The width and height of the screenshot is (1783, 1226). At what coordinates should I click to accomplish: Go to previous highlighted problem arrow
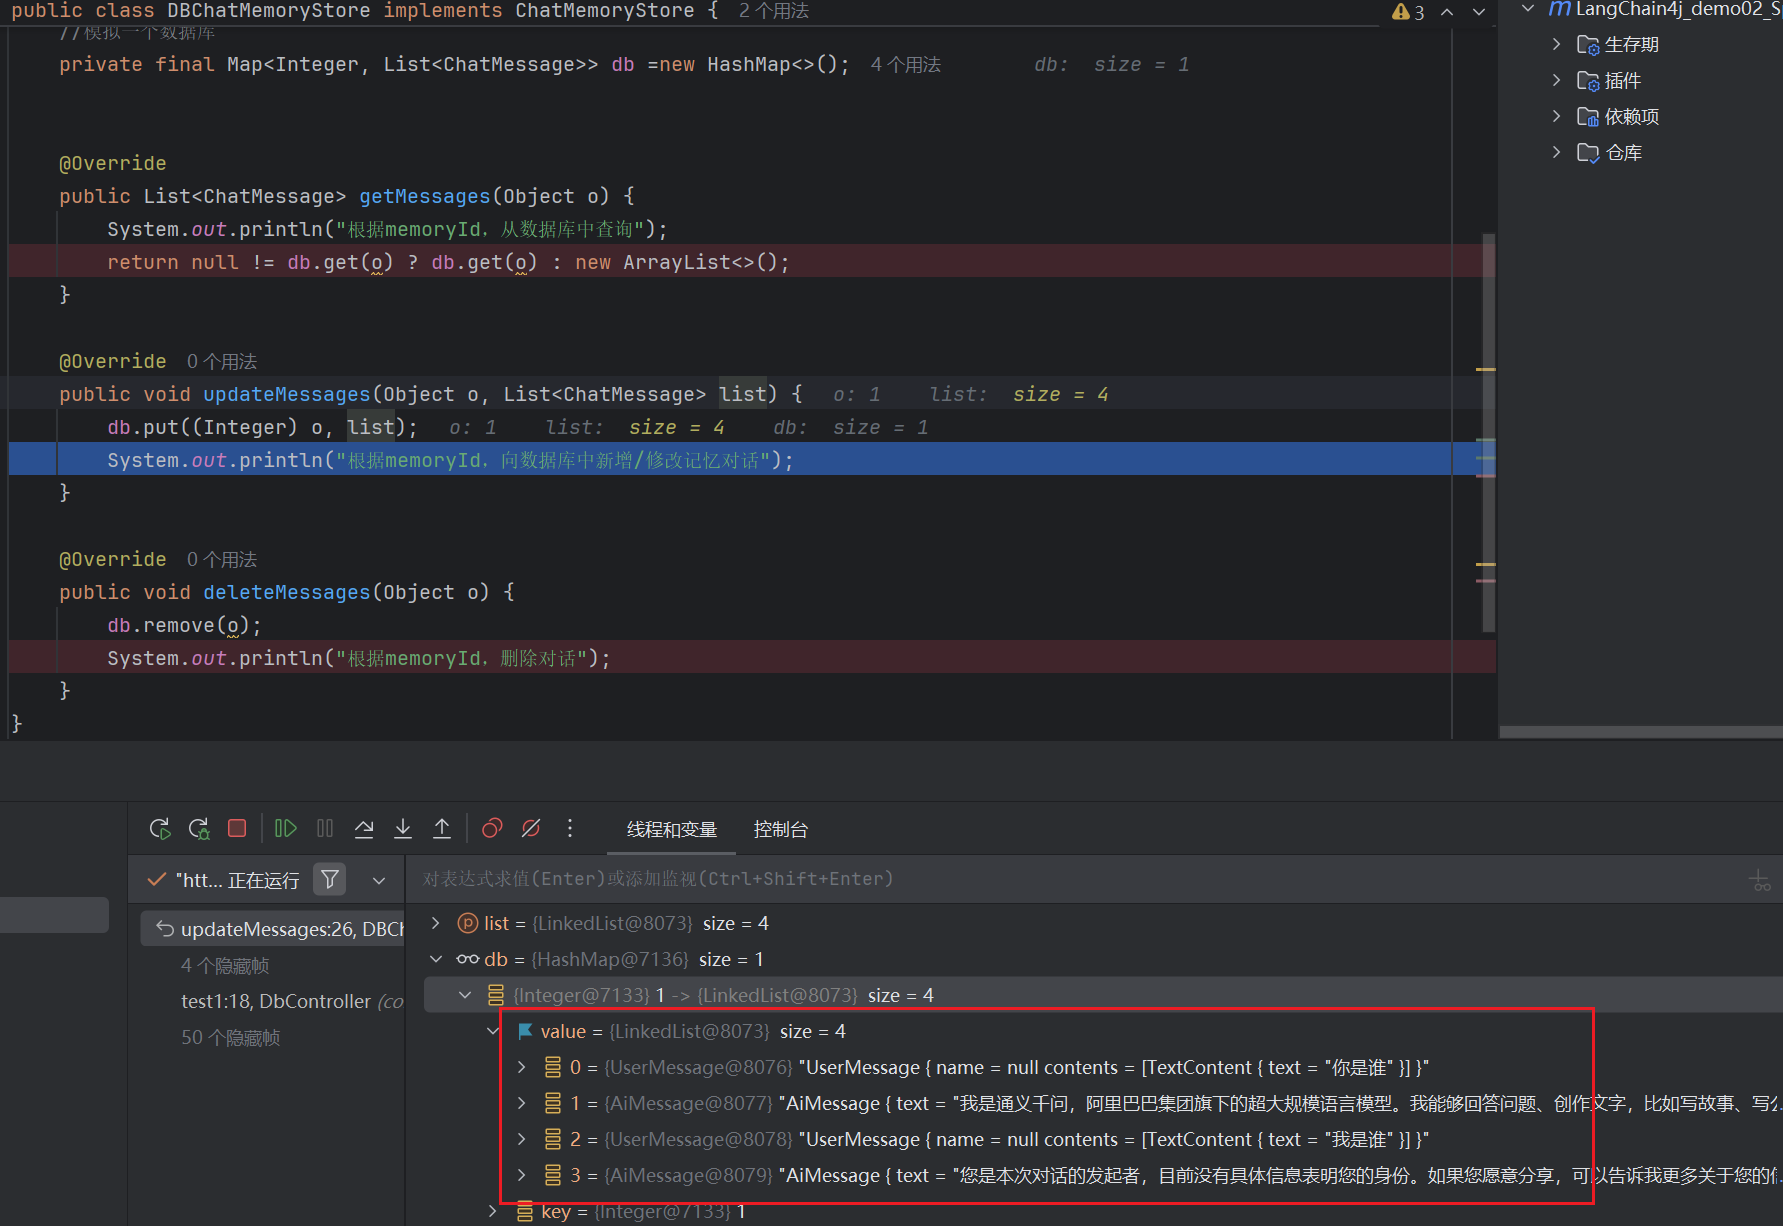(1447, 12)
